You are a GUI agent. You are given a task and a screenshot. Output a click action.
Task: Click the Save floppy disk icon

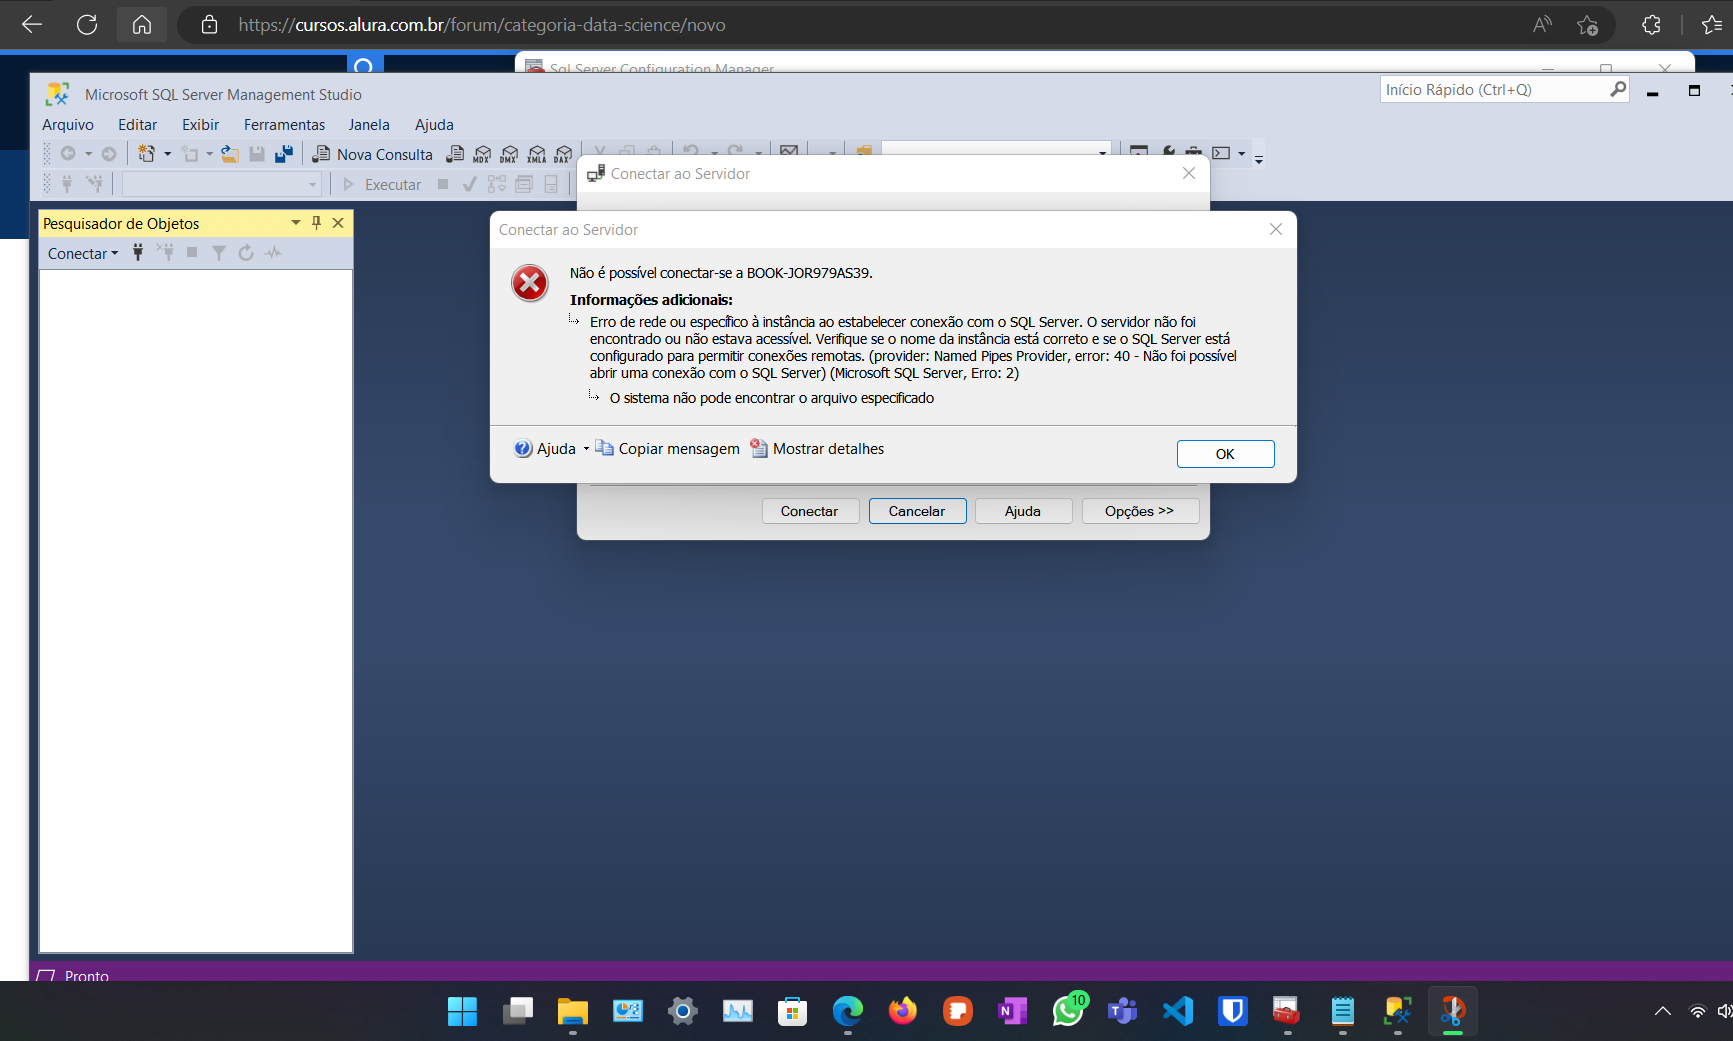coord(257,154)
